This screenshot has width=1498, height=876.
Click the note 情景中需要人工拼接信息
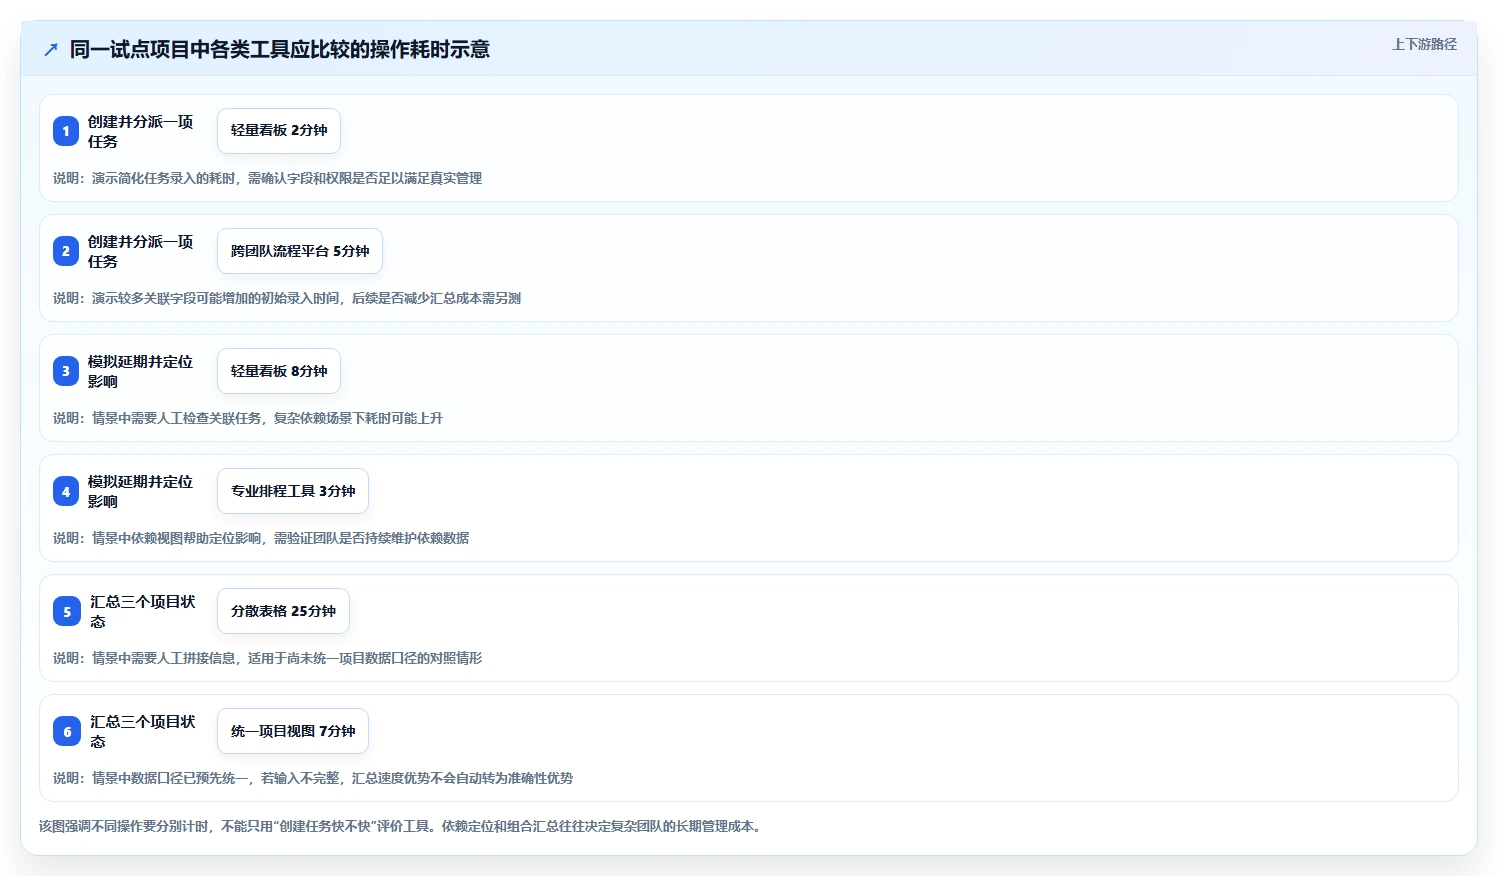[268, 658]
